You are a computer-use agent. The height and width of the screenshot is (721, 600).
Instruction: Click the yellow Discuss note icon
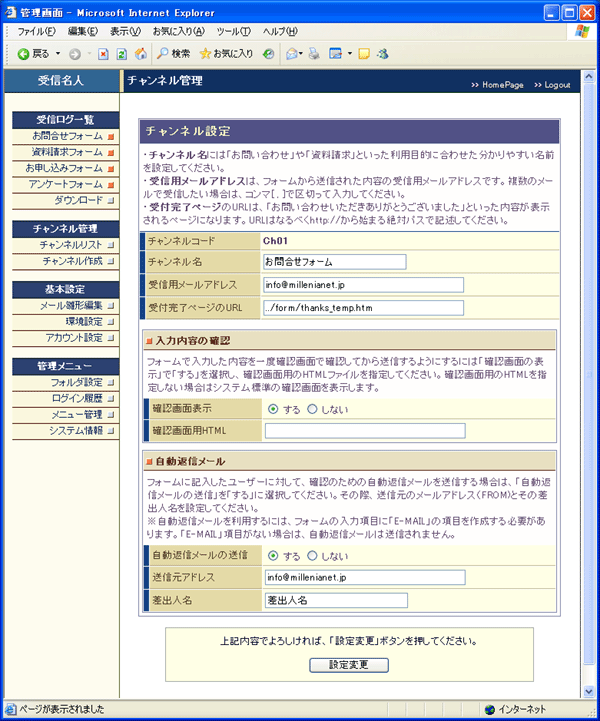(364, 54)
